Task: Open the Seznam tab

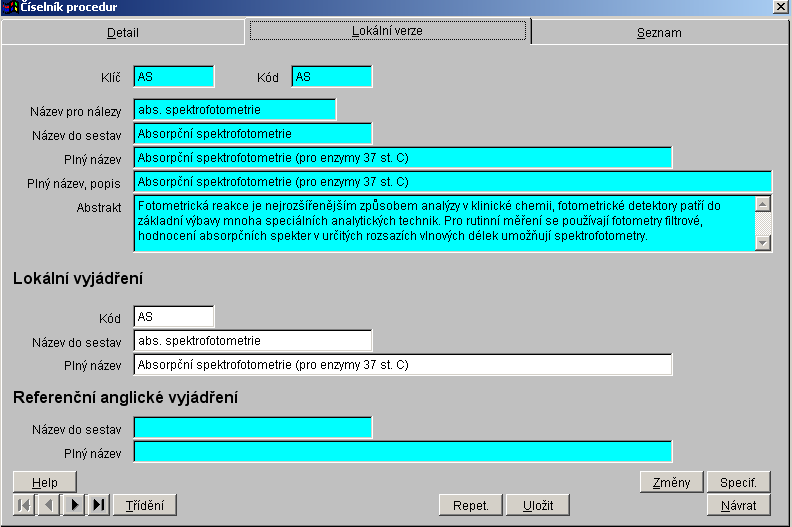Action: (x=659, y=32)
